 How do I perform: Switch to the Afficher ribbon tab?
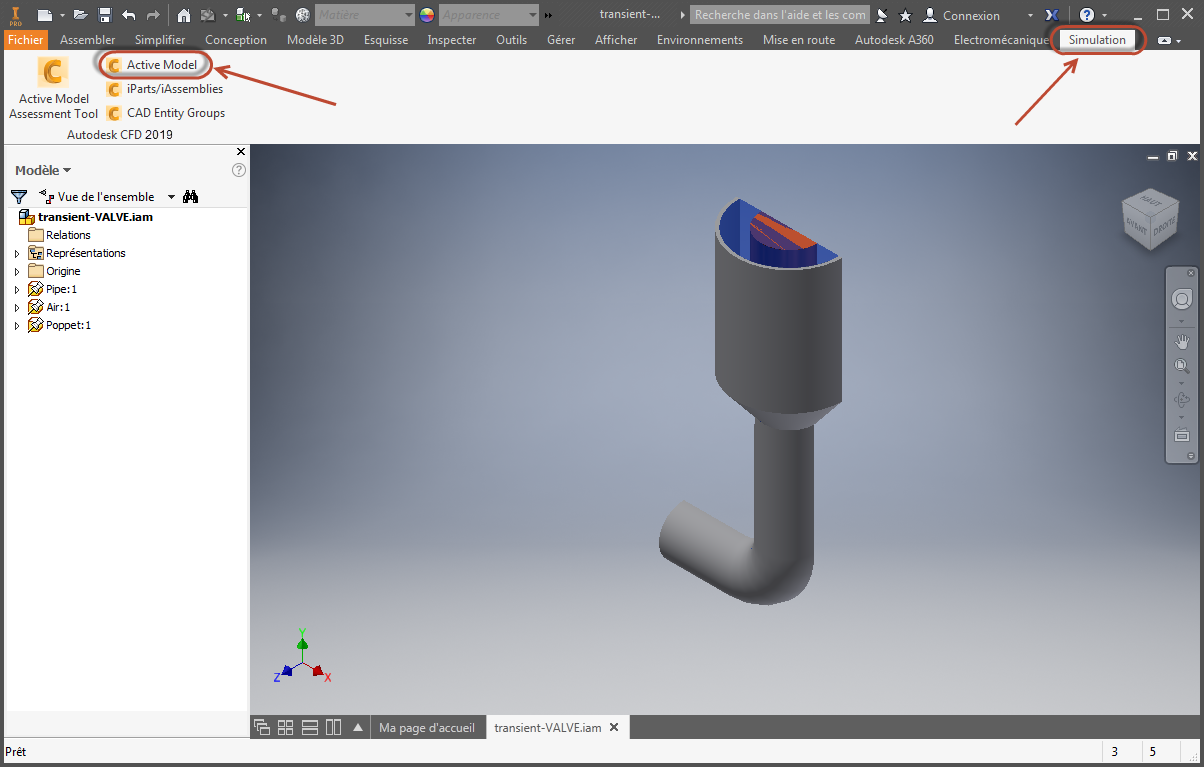(x=616, y=40)
